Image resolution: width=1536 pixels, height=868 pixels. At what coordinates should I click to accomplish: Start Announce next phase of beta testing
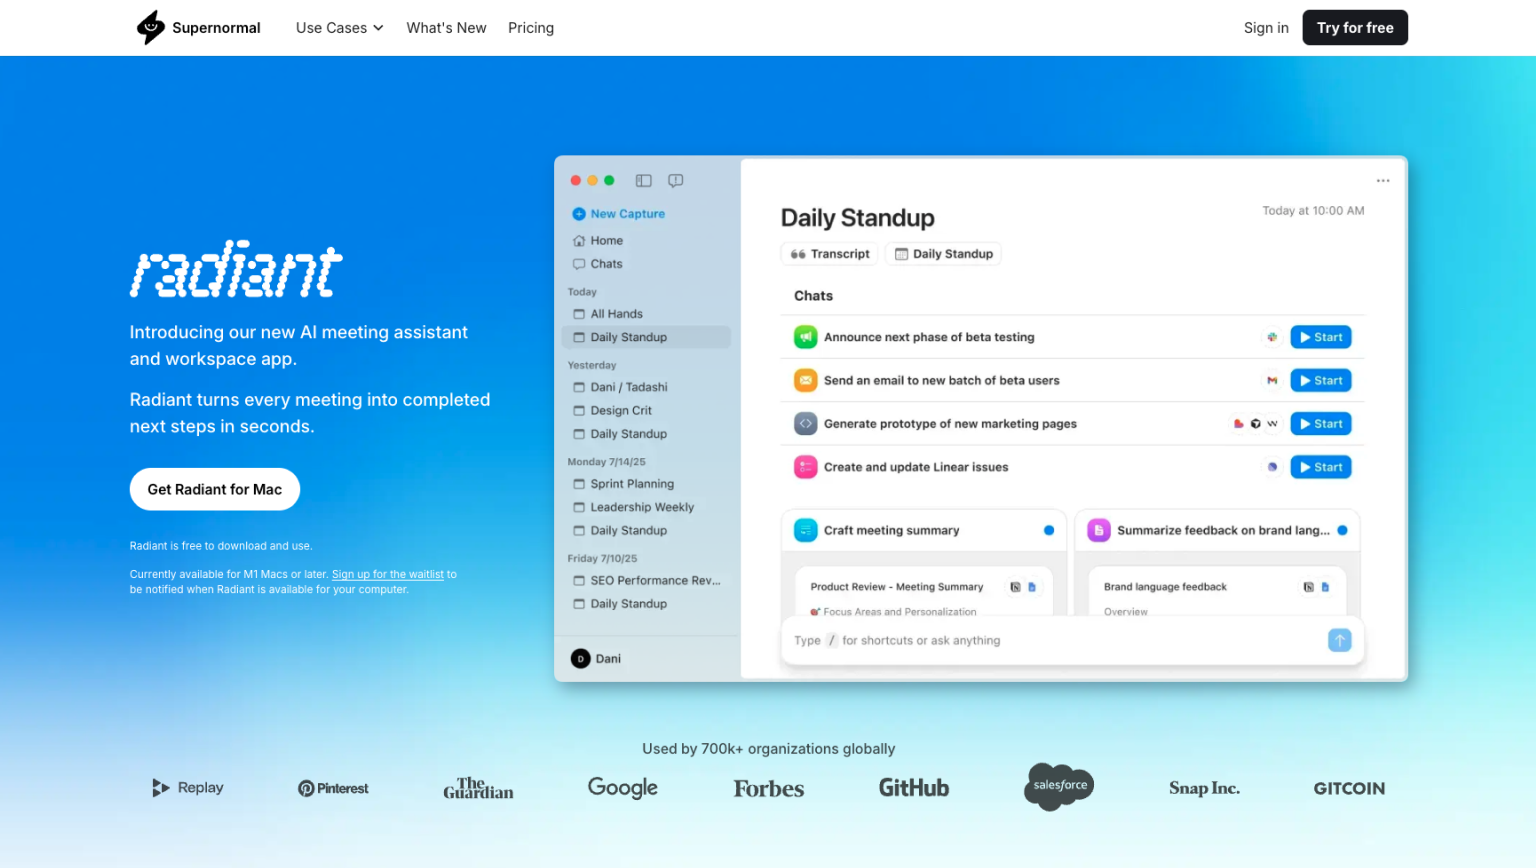point(1321,337)
